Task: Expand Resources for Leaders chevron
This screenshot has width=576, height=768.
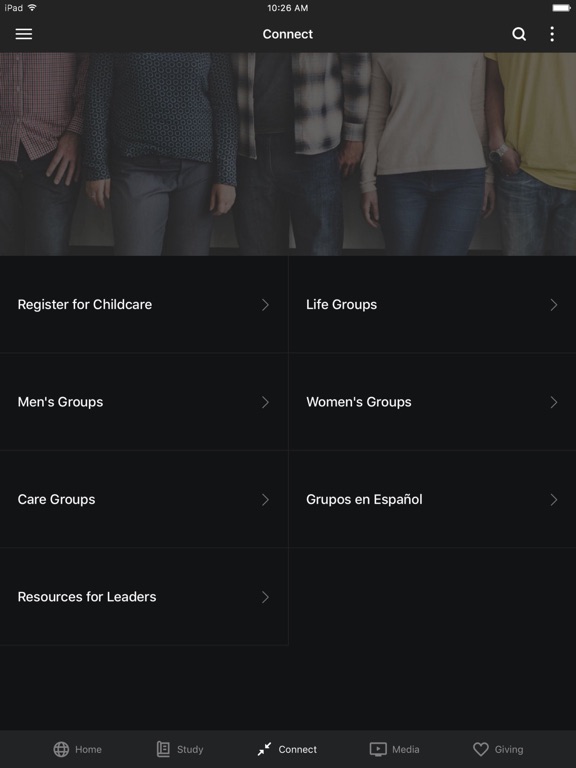Action: tap(265, 597)
